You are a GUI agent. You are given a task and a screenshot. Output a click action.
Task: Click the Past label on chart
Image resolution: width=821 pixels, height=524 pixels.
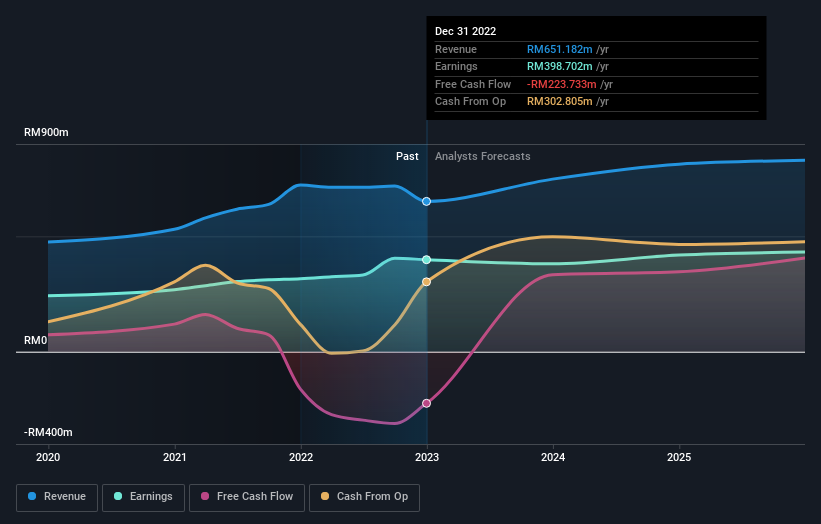point(407,157)
